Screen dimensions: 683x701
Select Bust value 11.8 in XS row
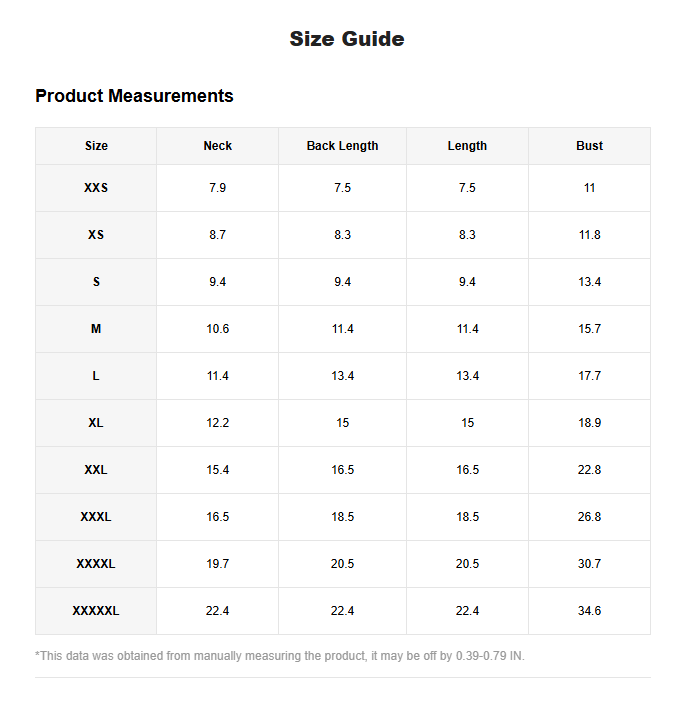point(589,235)
